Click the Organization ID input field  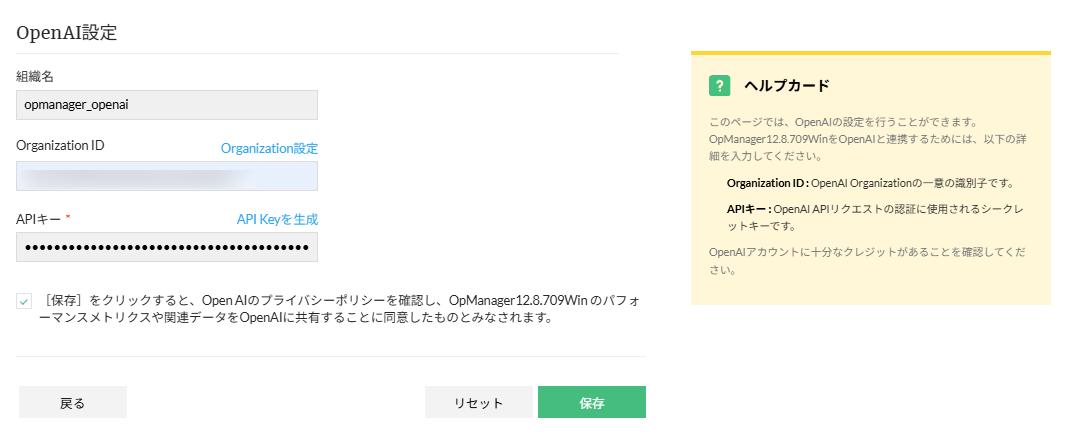[167, 176]
